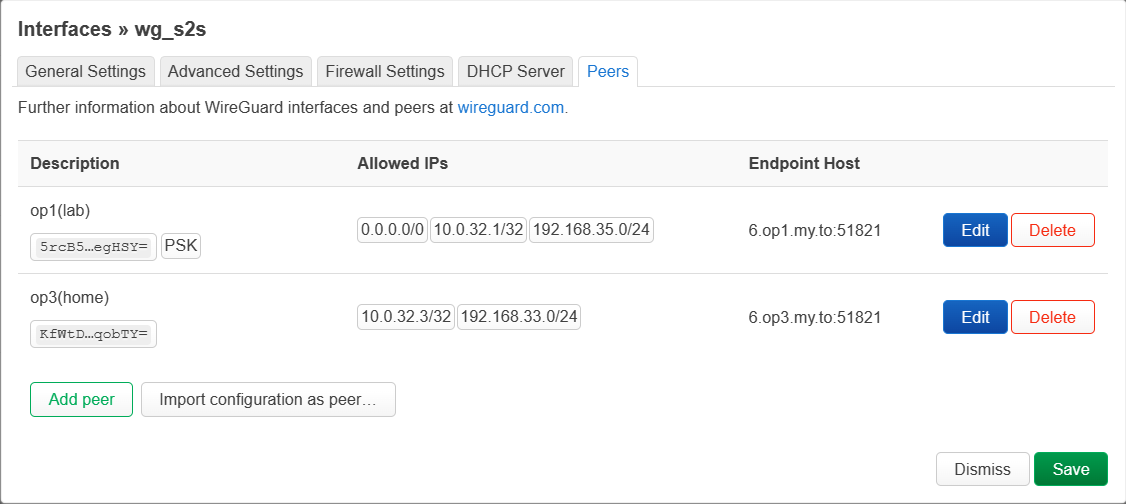
Task: Click the 10.0.32.1/32 allowed IP badge
Action: (479, 230)
